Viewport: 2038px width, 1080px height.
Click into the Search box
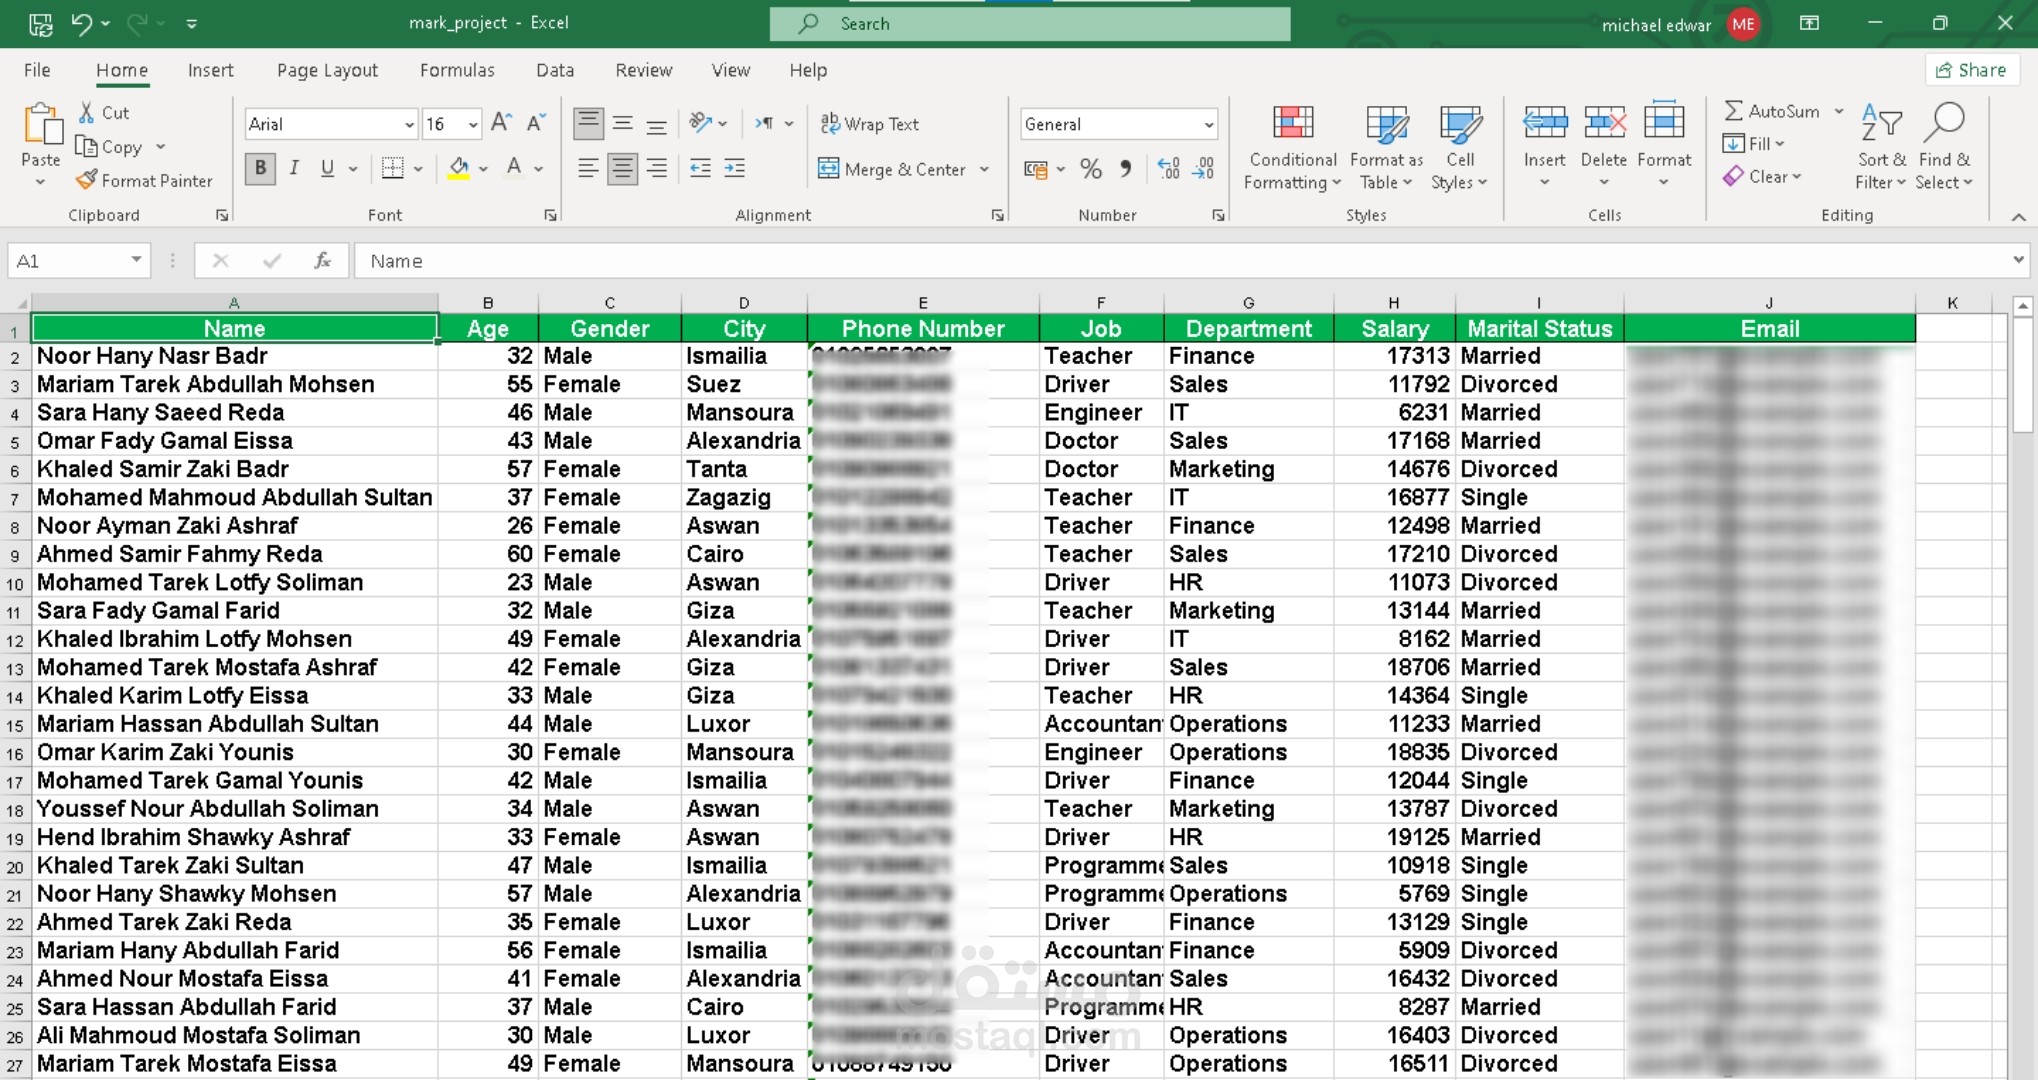click(x=1030, y=23)
